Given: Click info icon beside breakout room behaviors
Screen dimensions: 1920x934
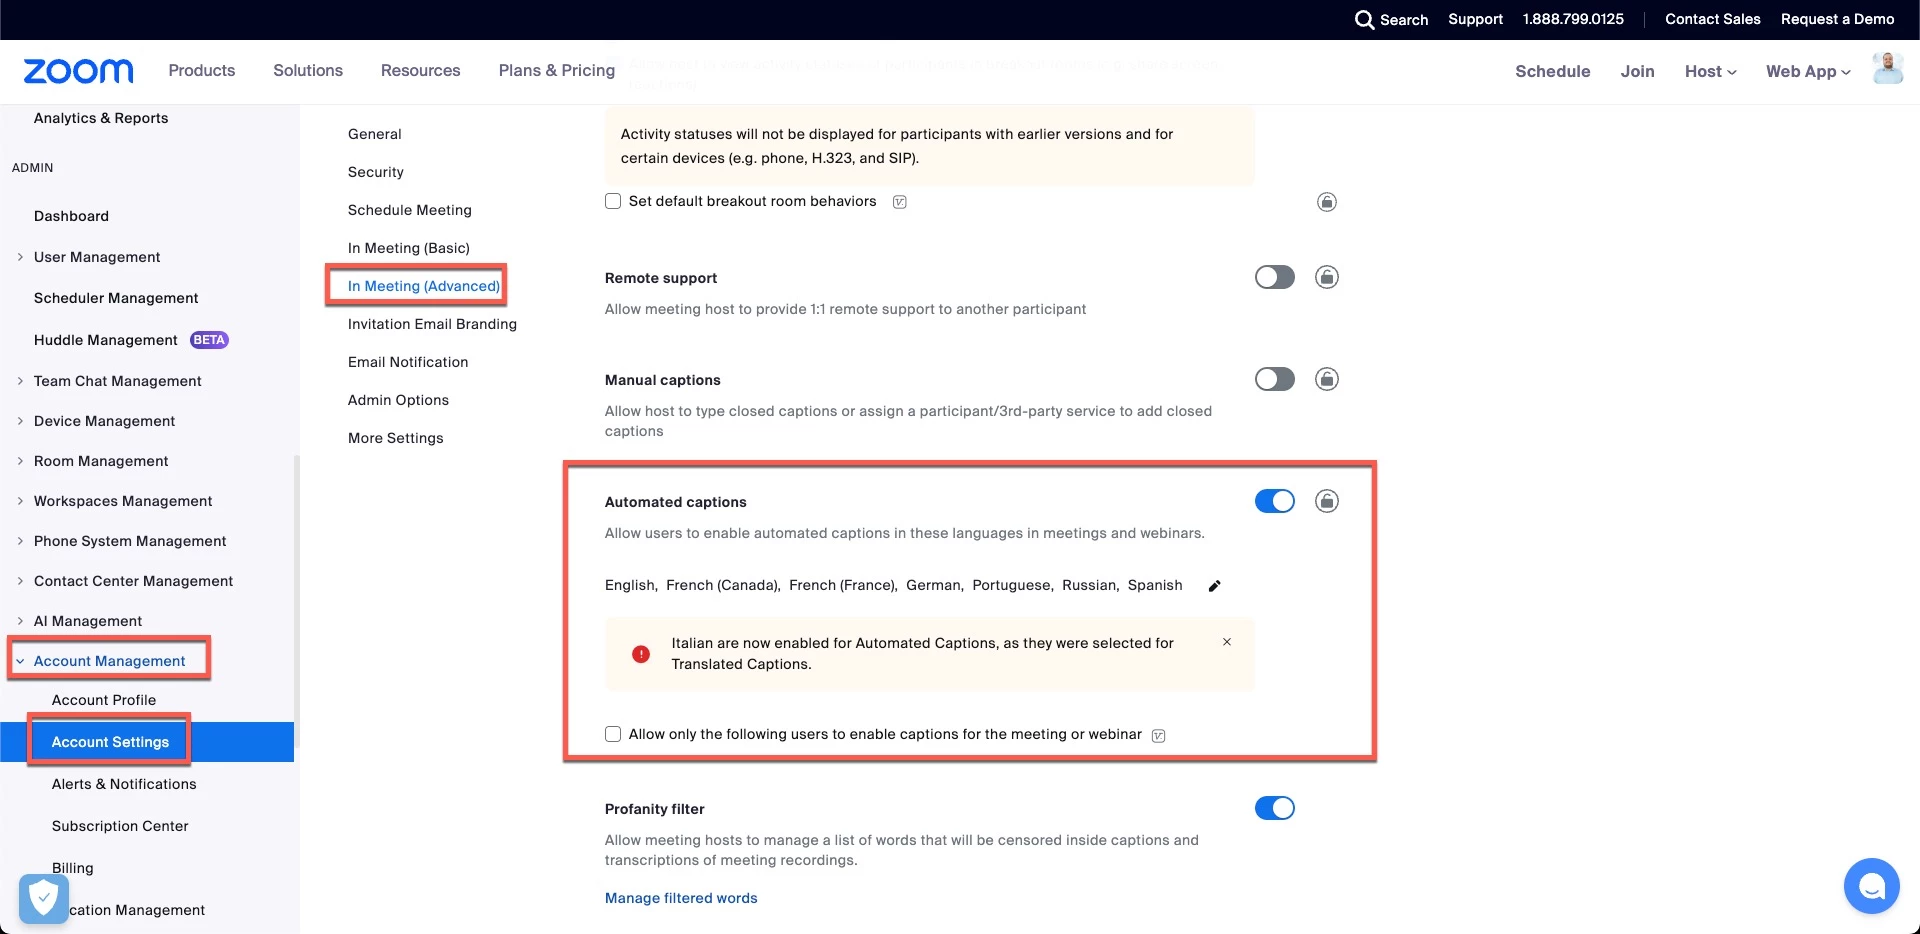Looking at the screenshot, I should pos(899,202).
